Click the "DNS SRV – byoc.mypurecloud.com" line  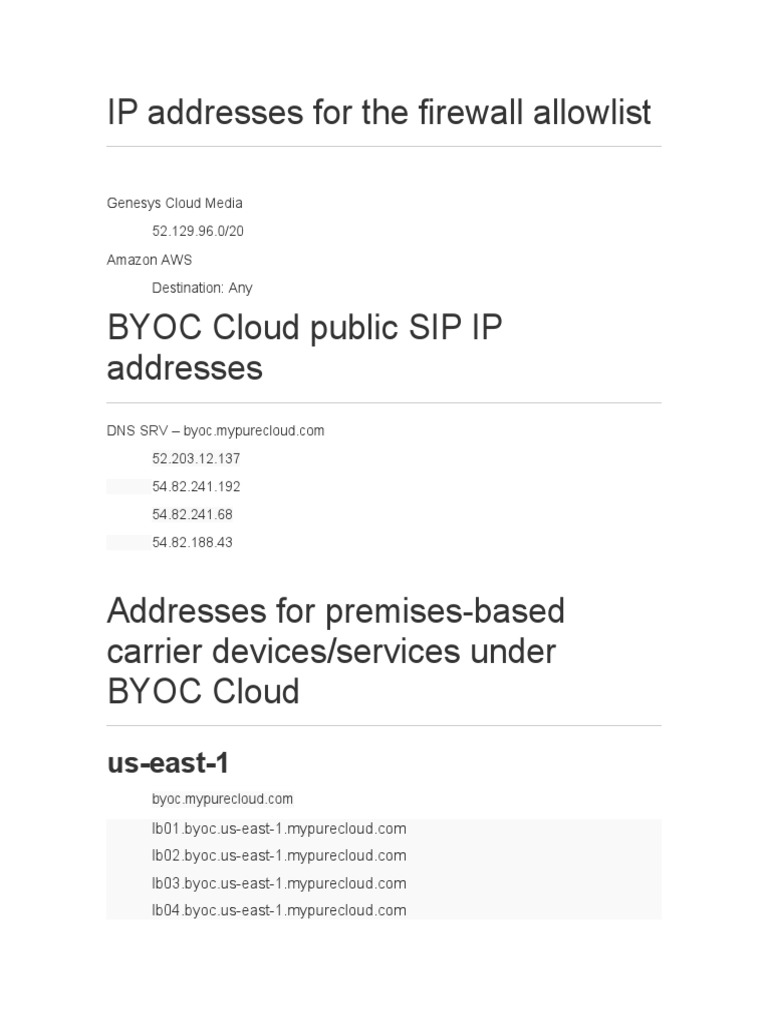point(216,431)
